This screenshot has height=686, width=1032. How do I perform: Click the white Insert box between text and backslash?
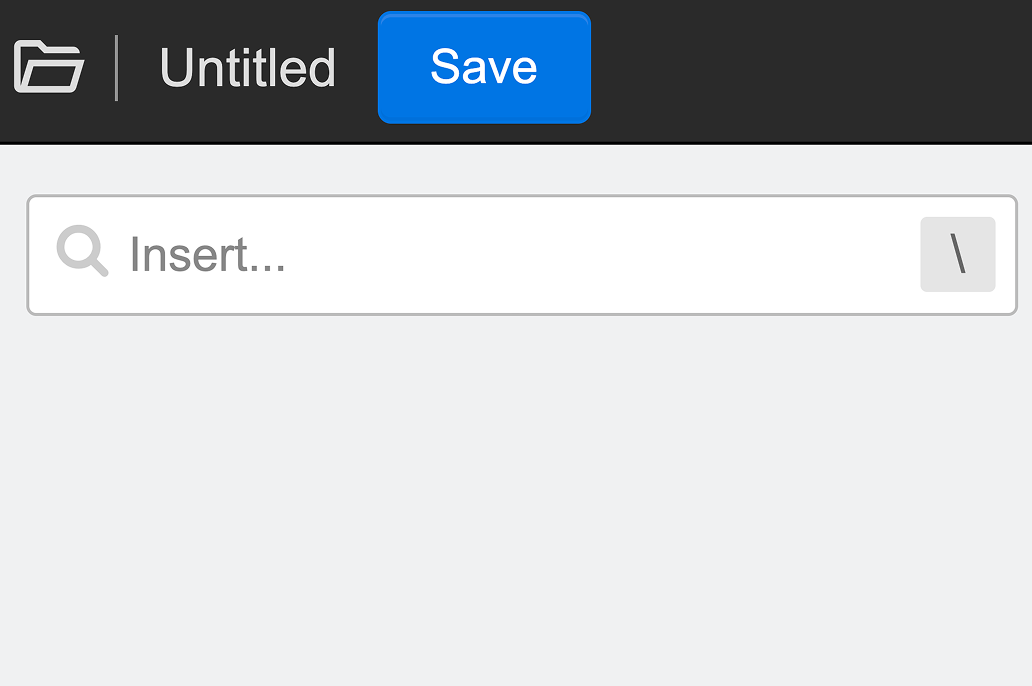602,255
